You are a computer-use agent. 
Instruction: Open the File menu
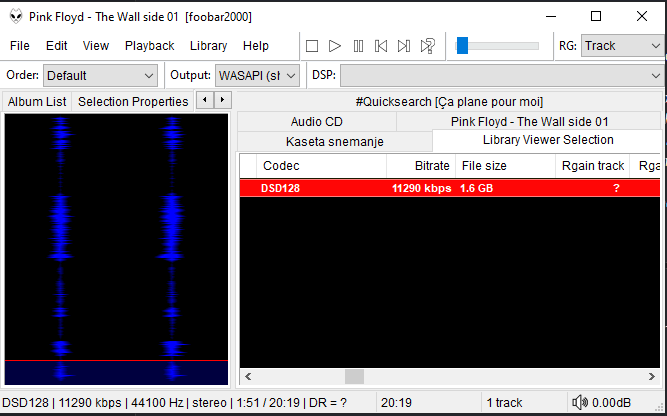(20, 46)
